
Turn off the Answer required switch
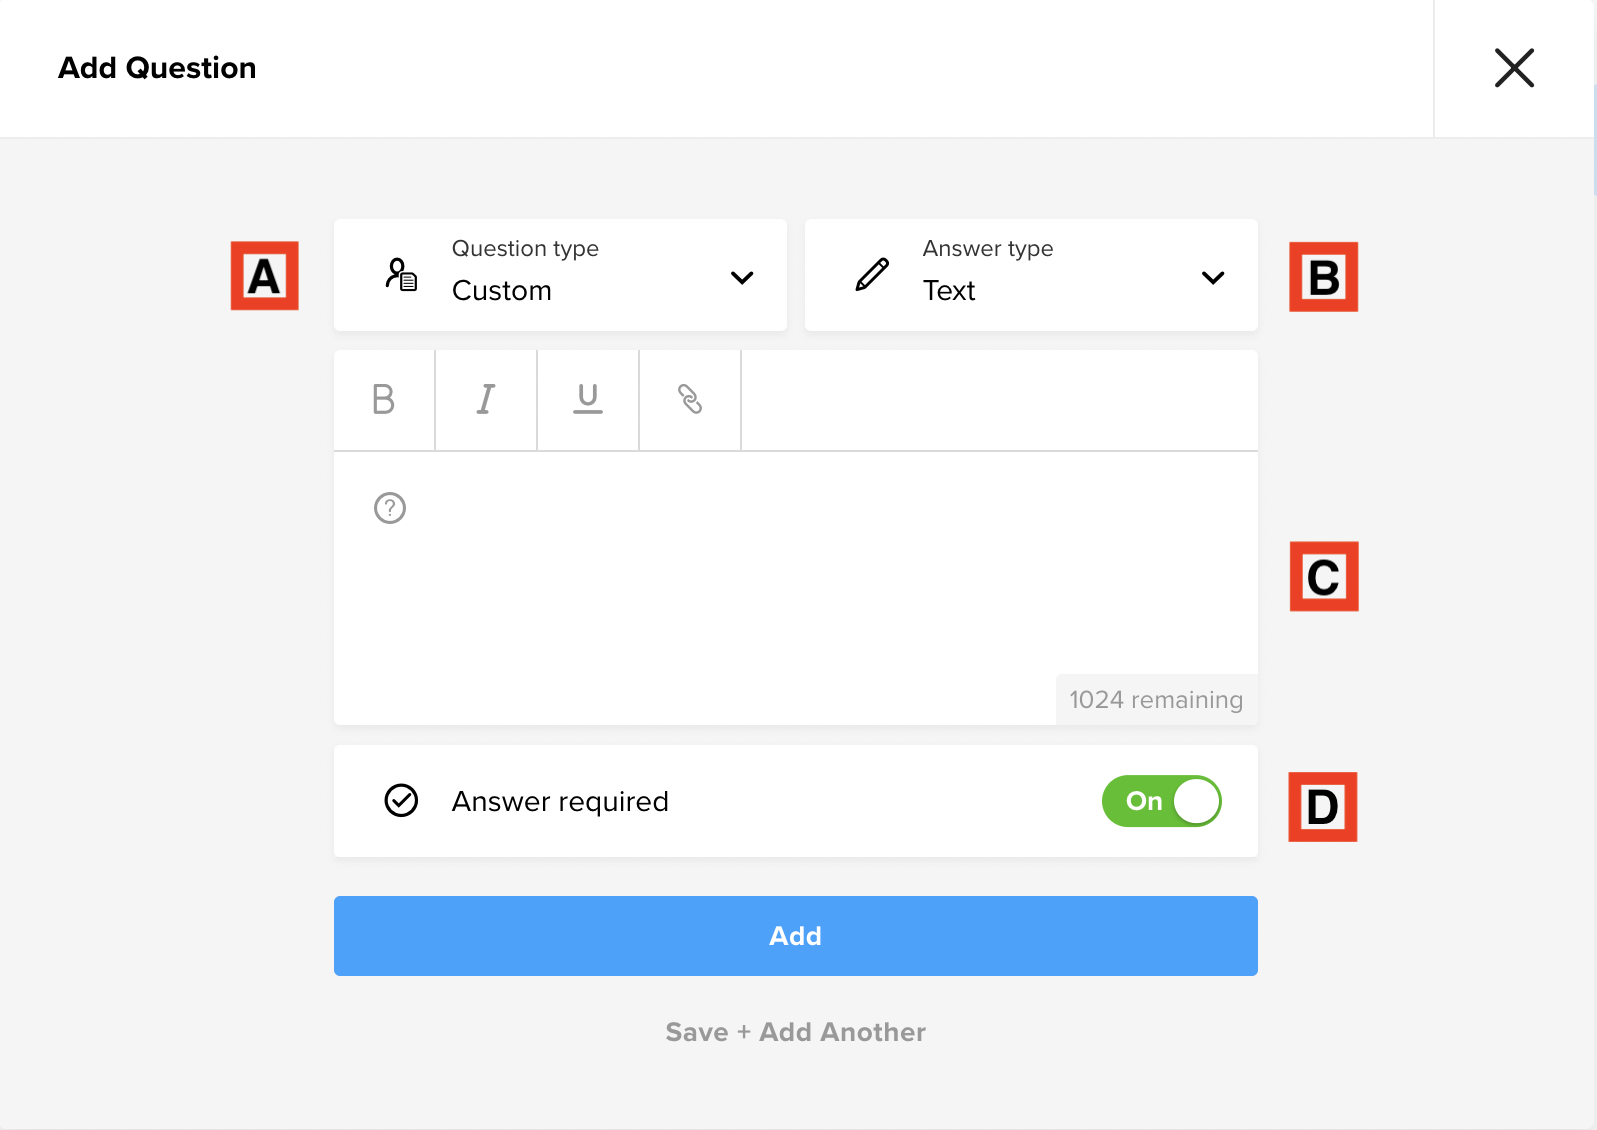pyautogui.click(x=1162, y=801)
